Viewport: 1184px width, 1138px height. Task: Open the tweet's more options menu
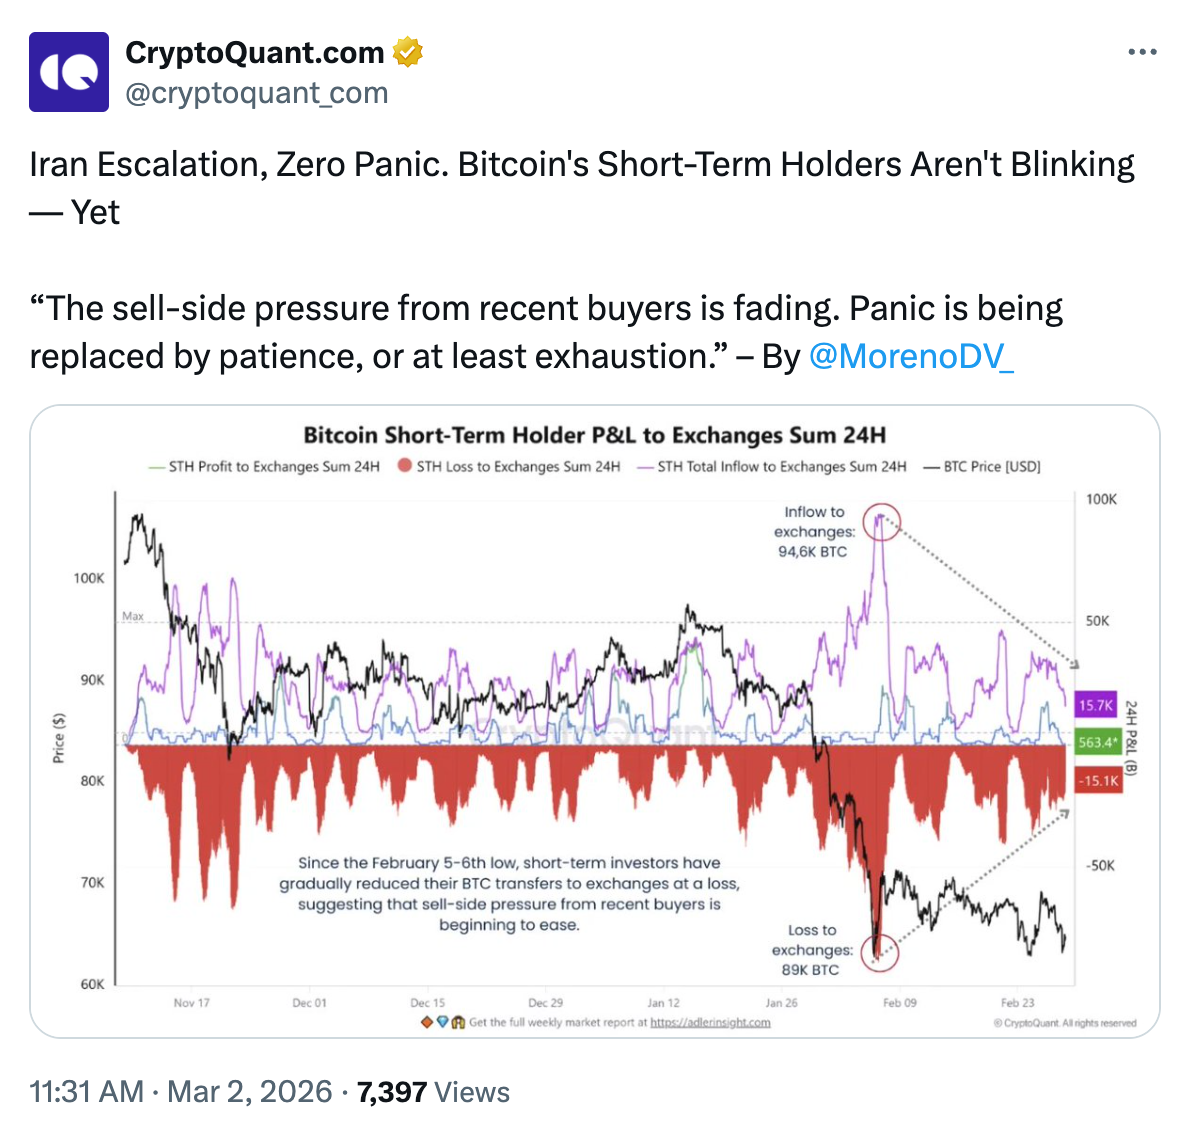pyautogui.click(x=1142, y=52)
